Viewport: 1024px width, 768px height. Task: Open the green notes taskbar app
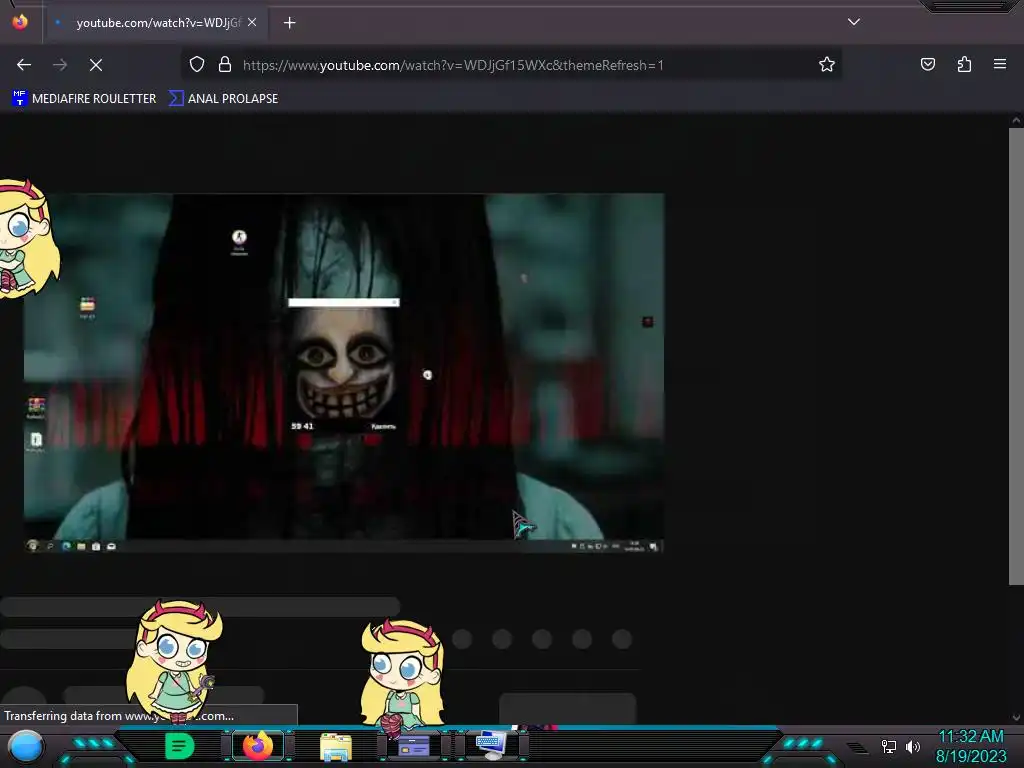(179, 746)
